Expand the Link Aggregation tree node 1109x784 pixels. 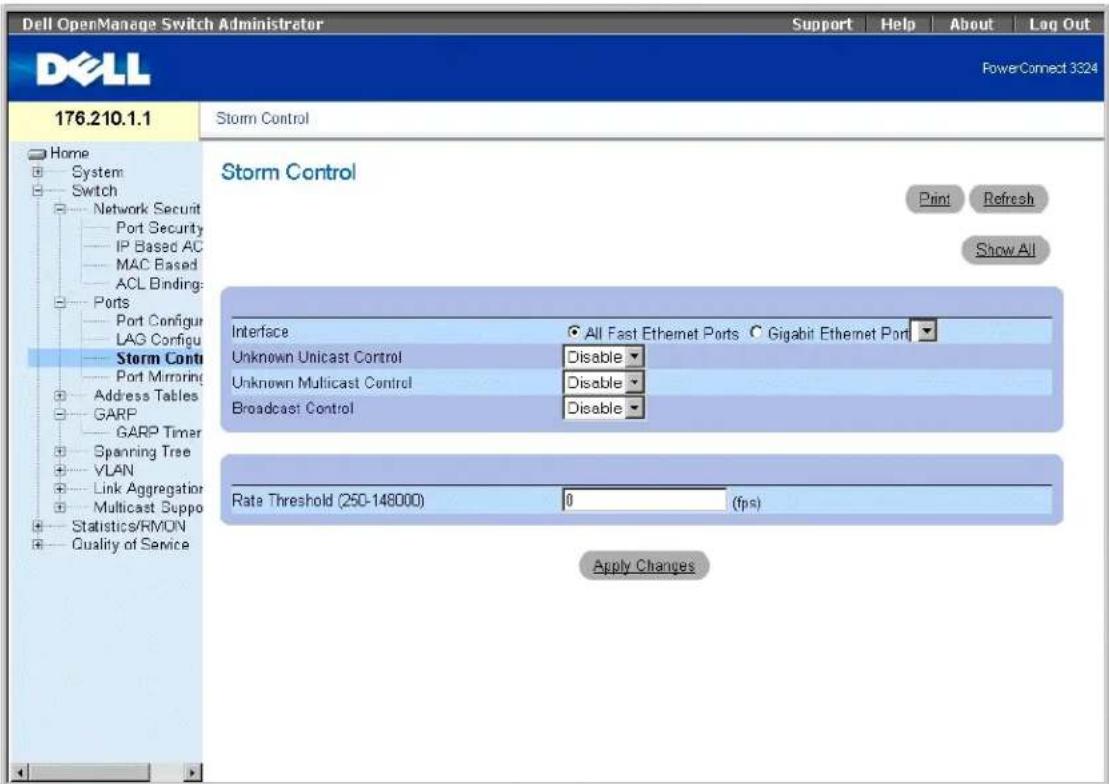pos(60,489)
